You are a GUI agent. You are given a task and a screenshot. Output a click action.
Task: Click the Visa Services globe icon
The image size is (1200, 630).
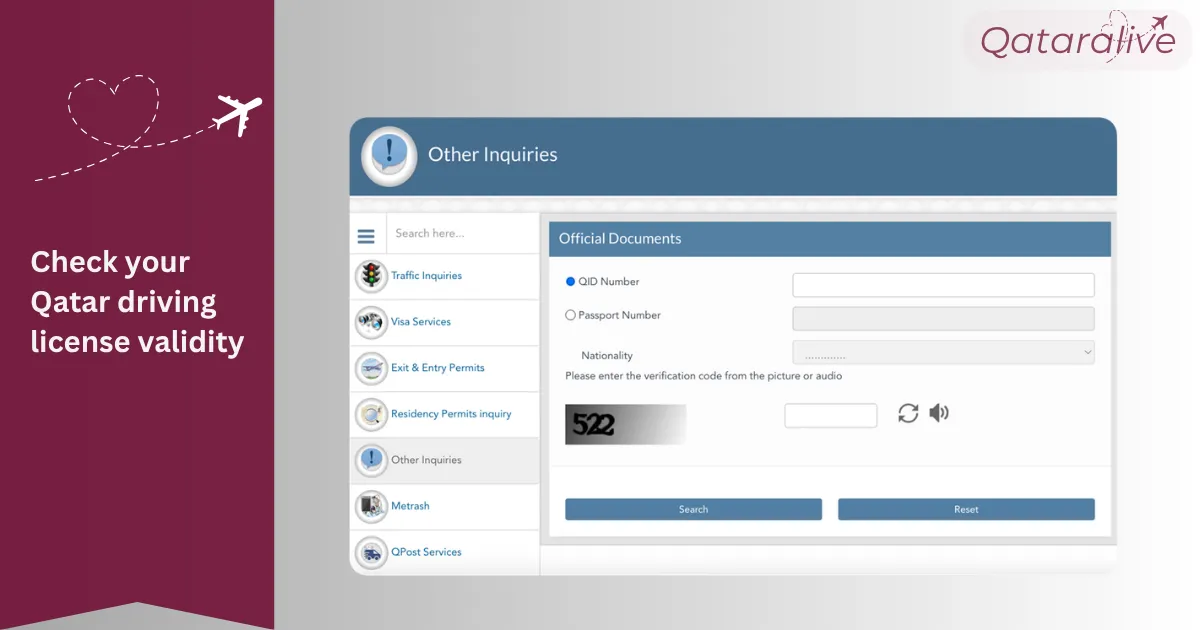(x=371, y=322)
